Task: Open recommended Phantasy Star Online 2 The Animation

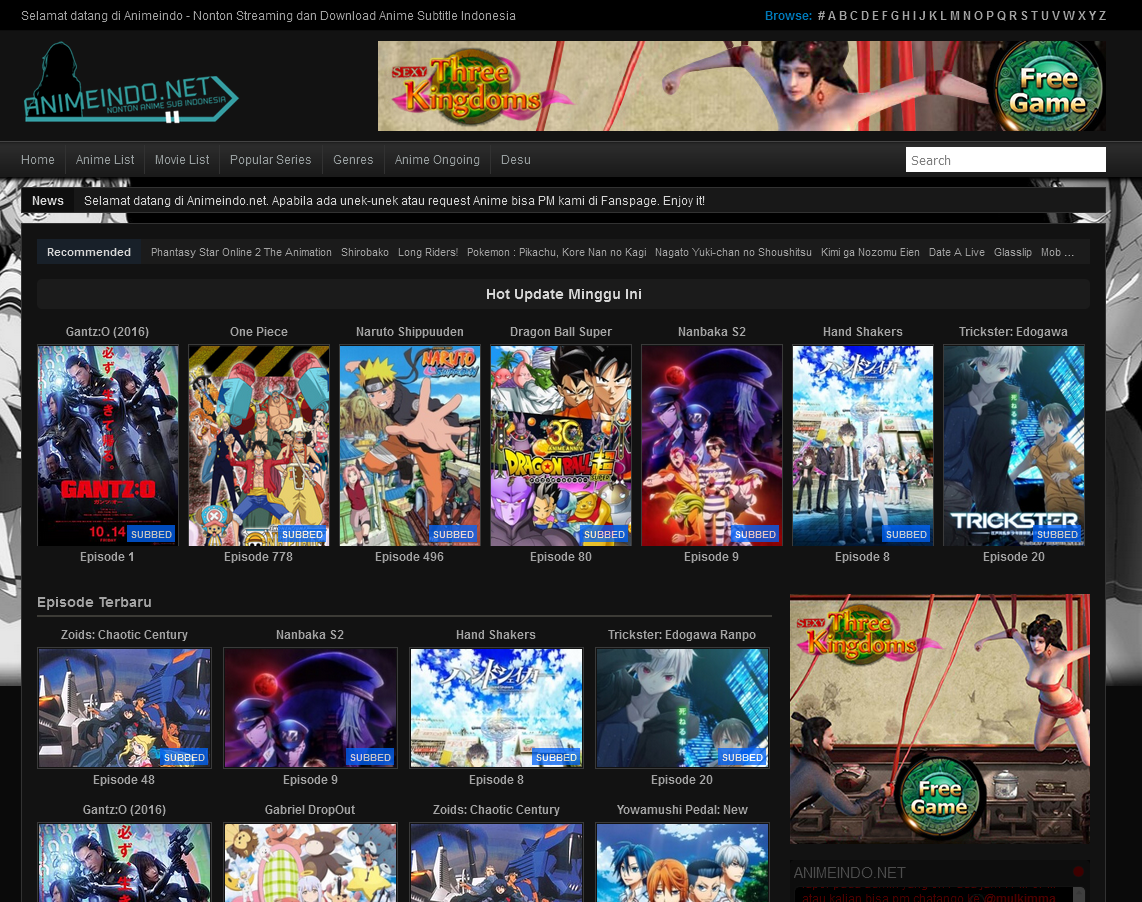Action: click(241, 252)
